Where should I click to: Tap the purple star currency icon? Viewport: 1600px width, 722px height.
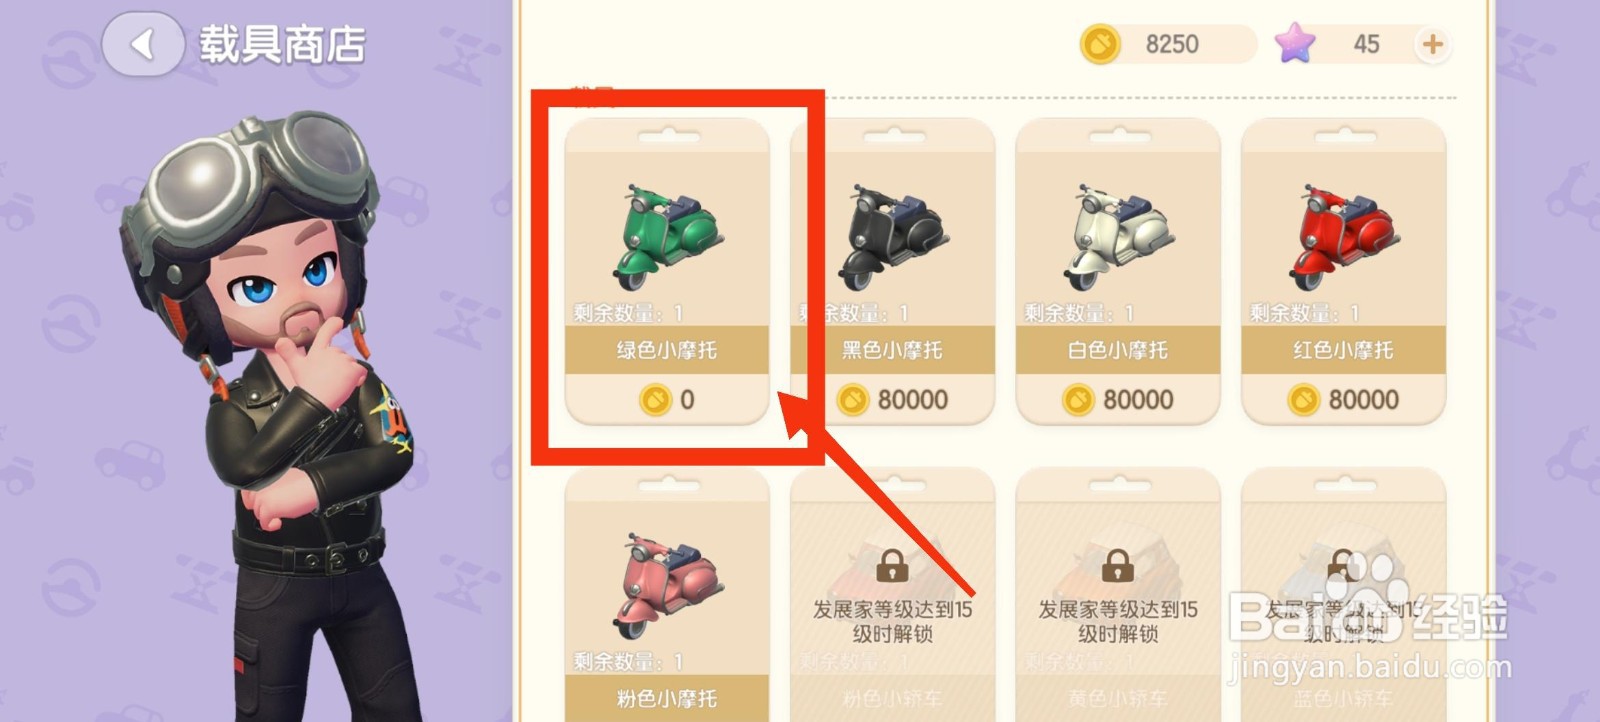click(1294, 44)
